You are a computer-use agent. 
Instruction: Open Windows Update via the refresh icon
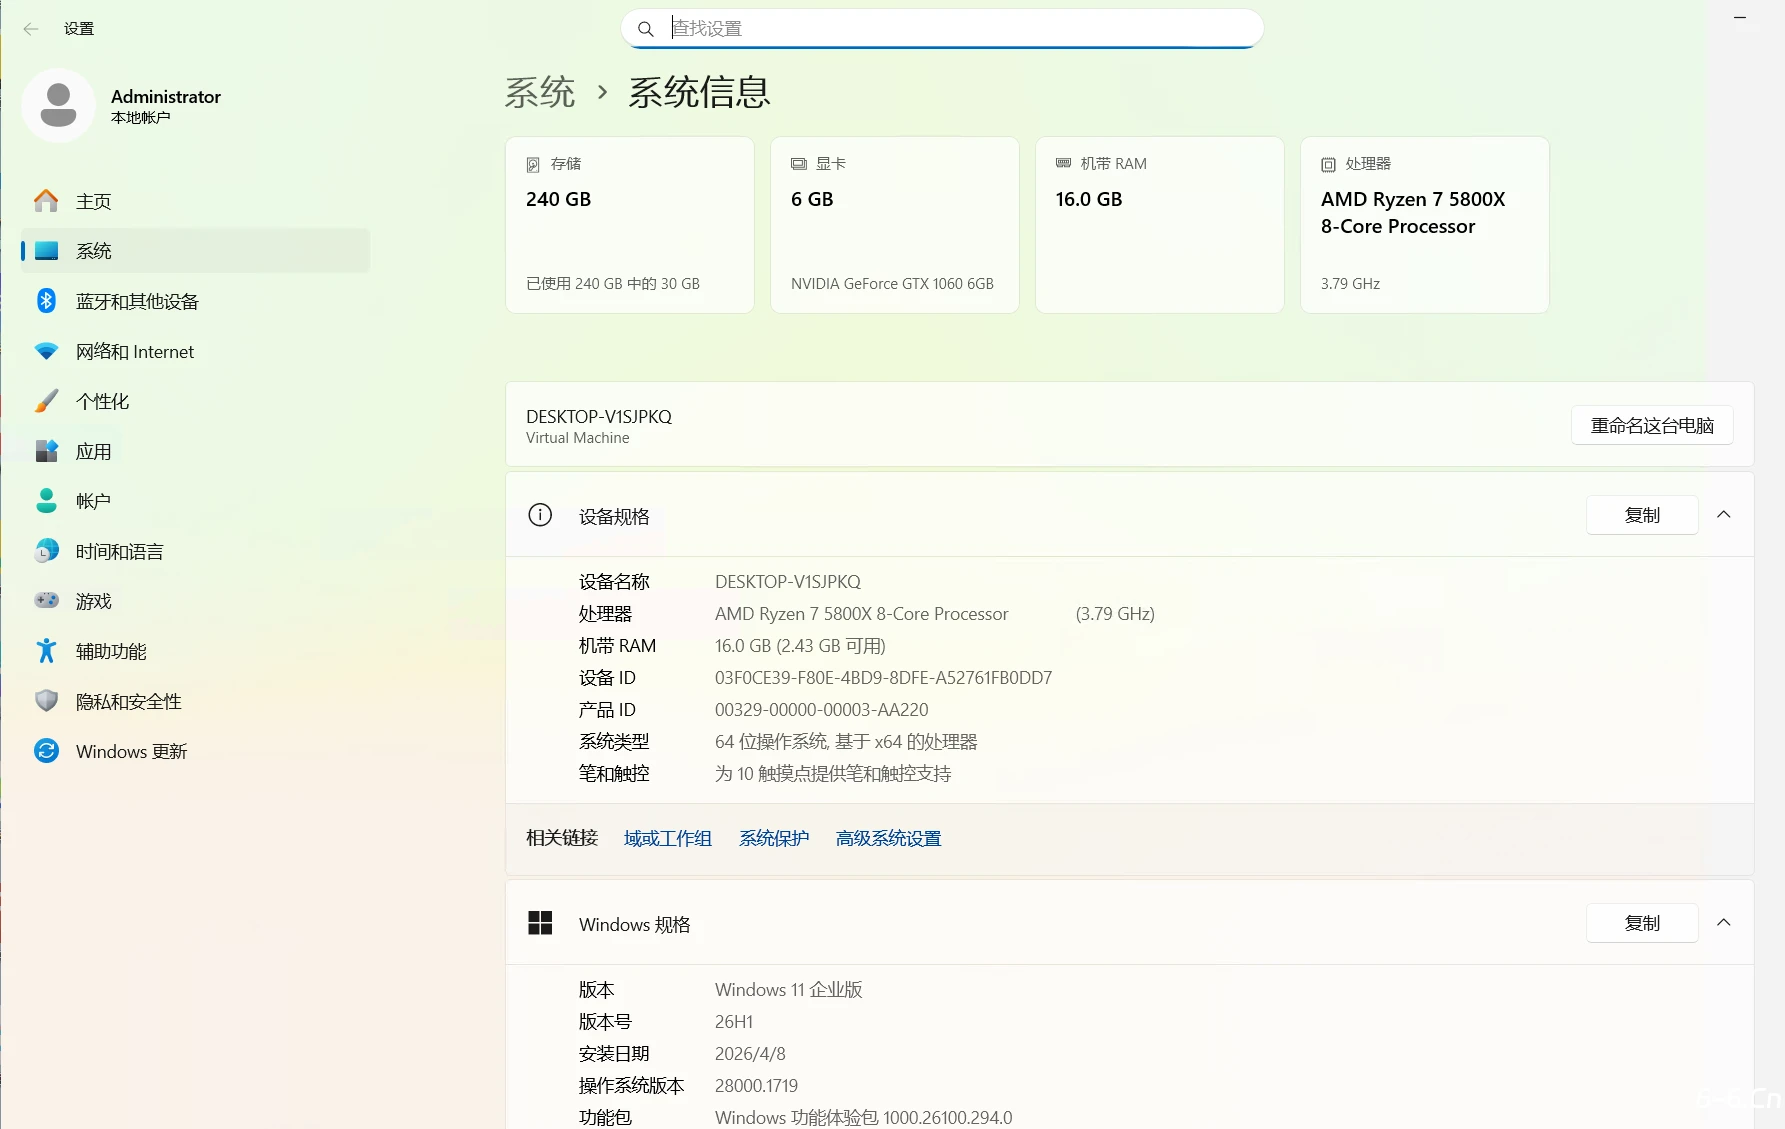46,751
